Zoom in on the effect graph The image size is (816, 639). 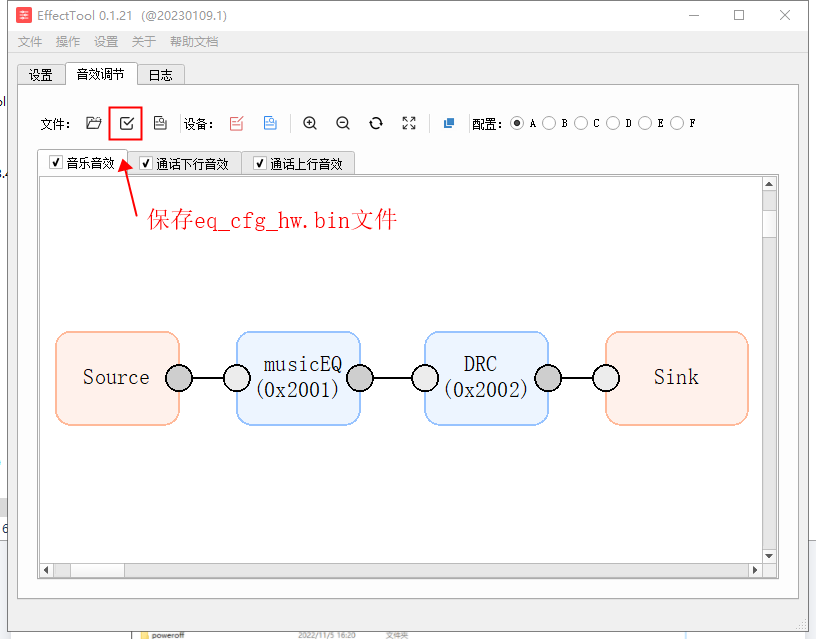click(310, 123)
